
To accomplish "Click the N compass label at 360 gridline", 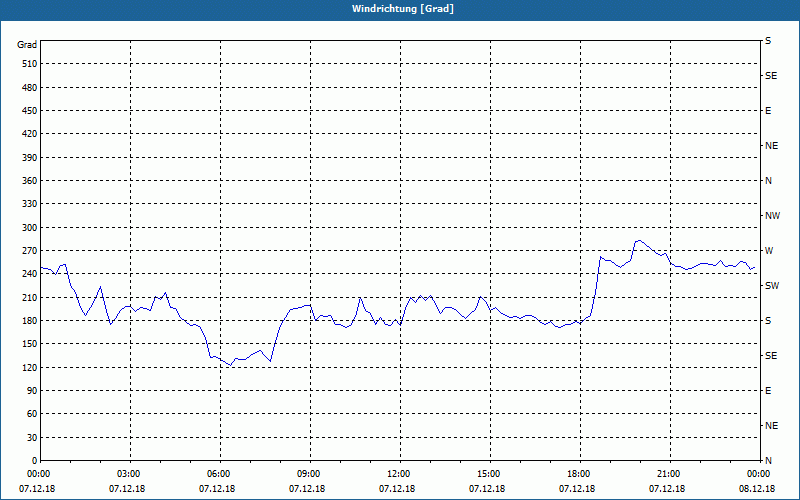I will [x=768, y=181].
